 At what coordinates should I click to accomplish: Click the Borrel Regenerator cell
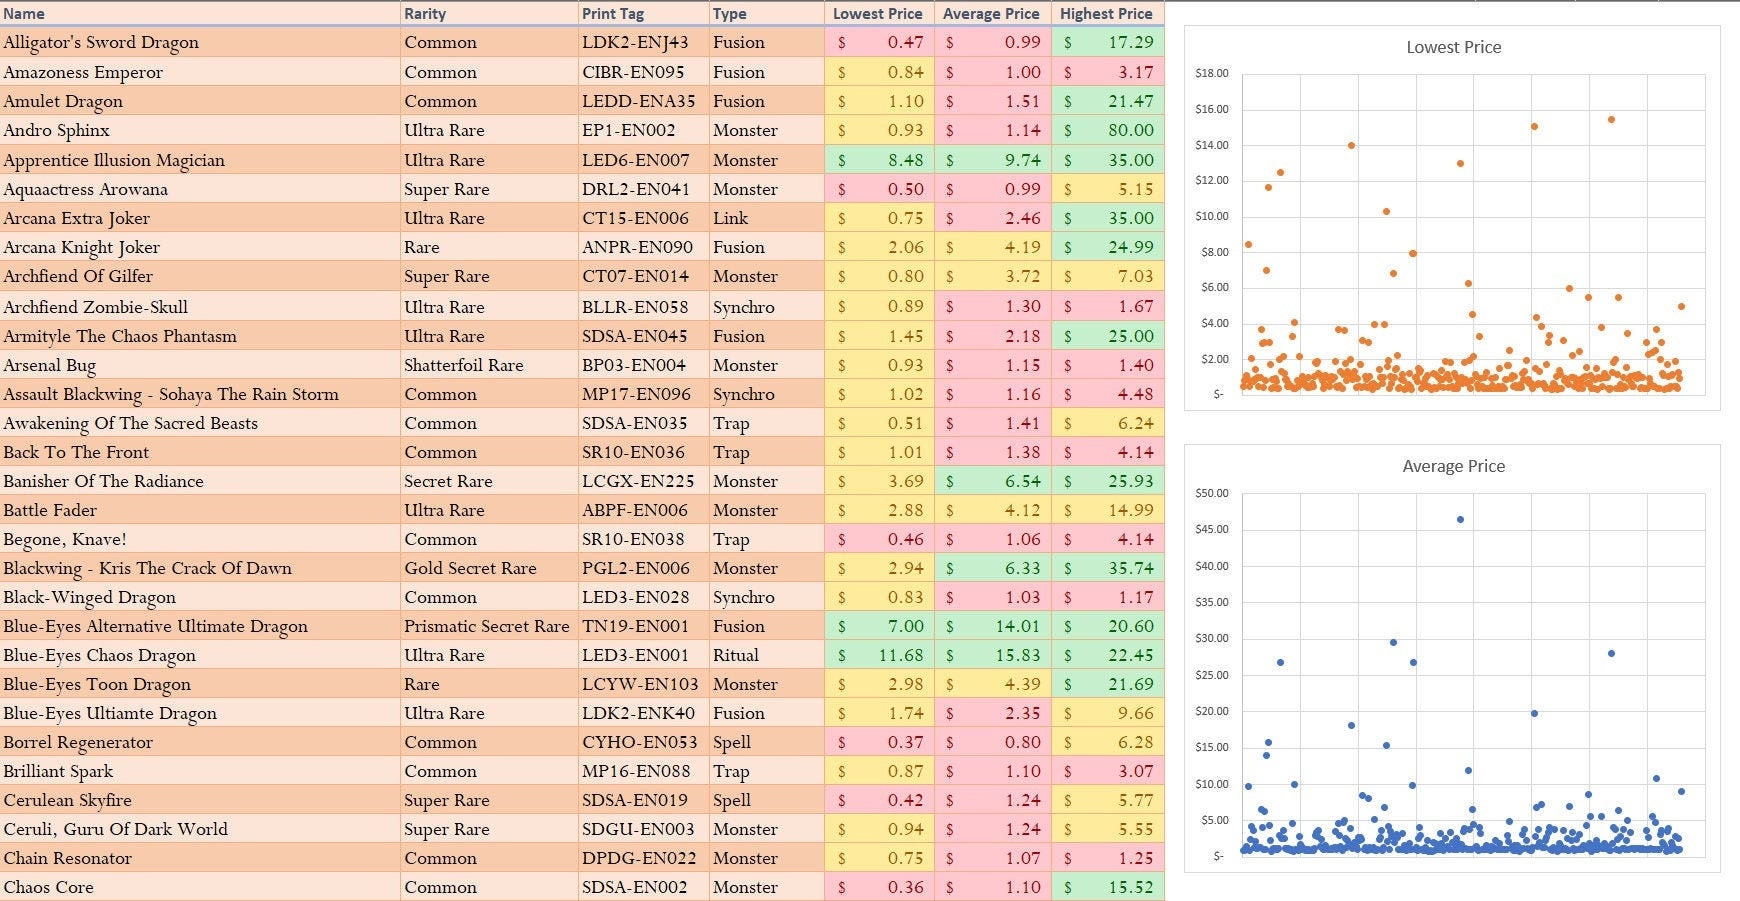coord(200,742)
